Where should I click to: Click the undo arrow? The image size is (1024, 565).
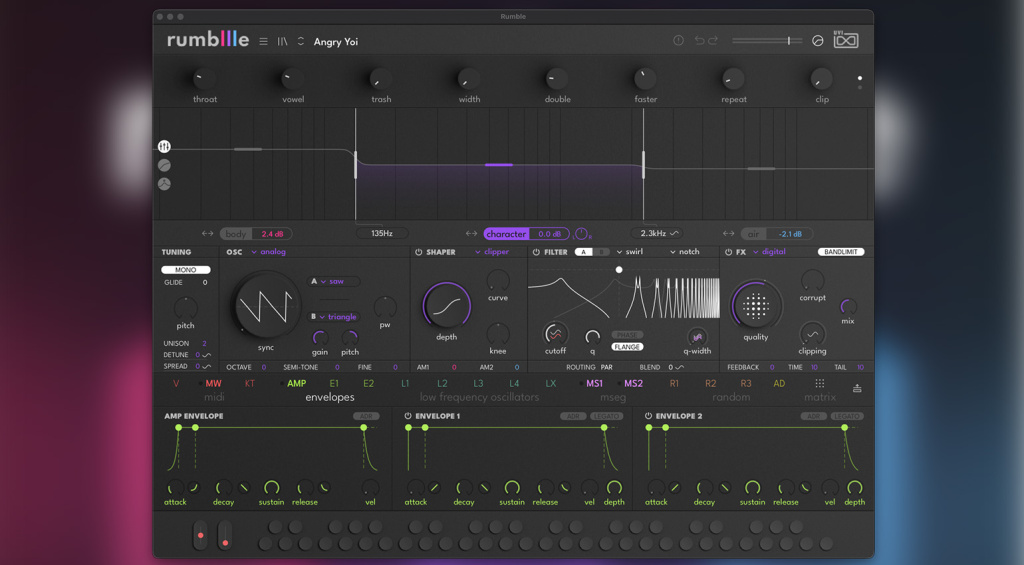click(x=699, y=40)
